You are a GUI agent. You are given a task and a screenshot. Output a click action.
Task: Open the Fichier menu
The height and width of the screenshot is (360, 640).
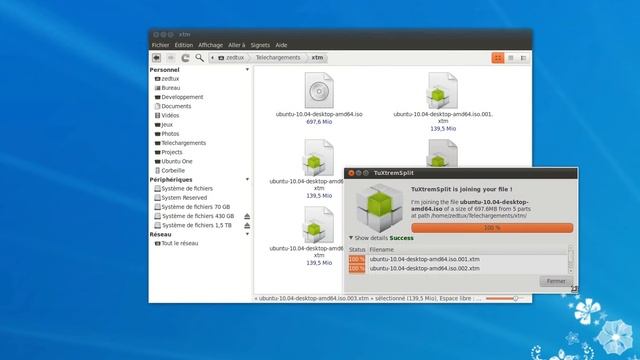click(160, 45)
